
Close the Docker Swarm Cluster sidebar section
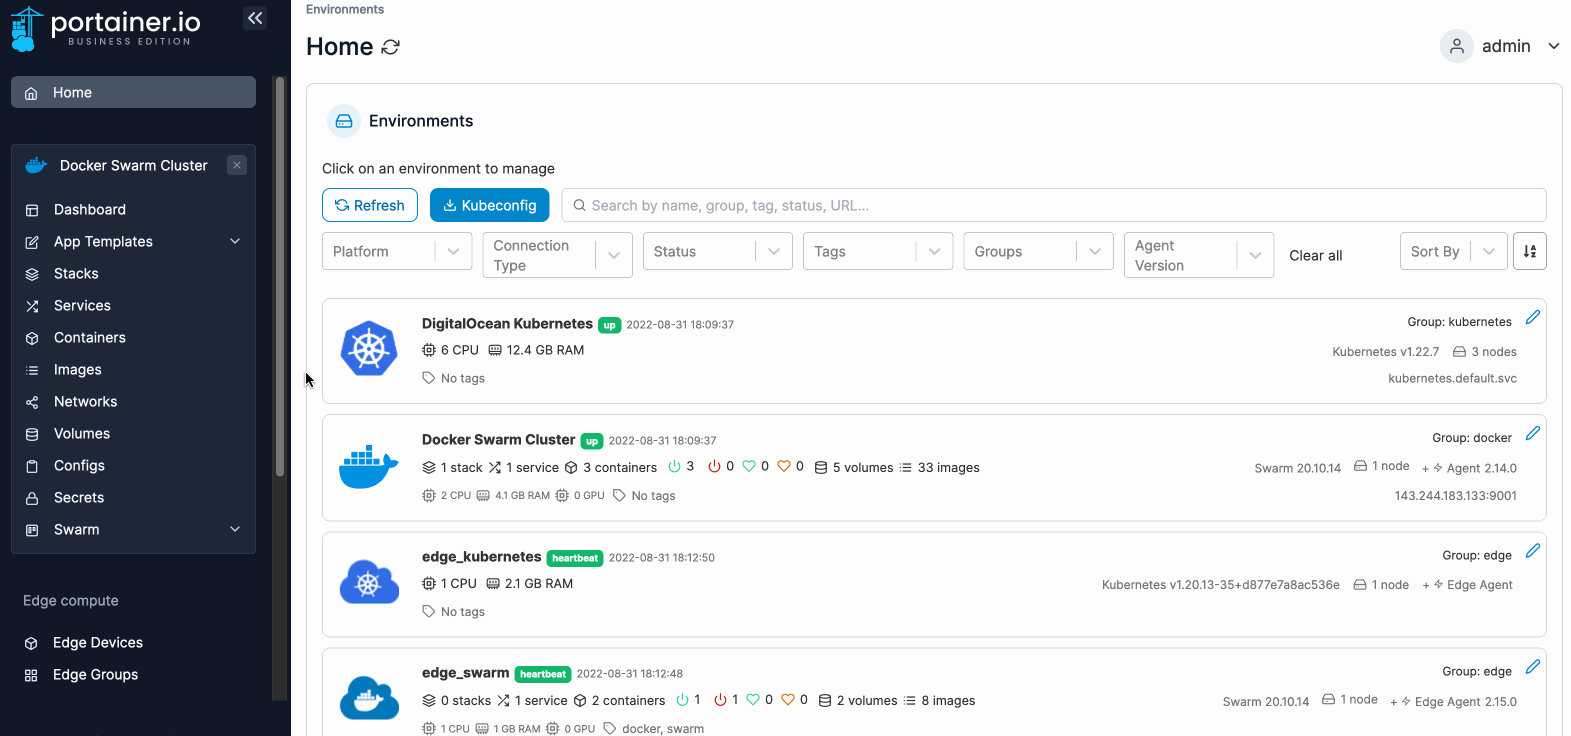pos(237,165)
